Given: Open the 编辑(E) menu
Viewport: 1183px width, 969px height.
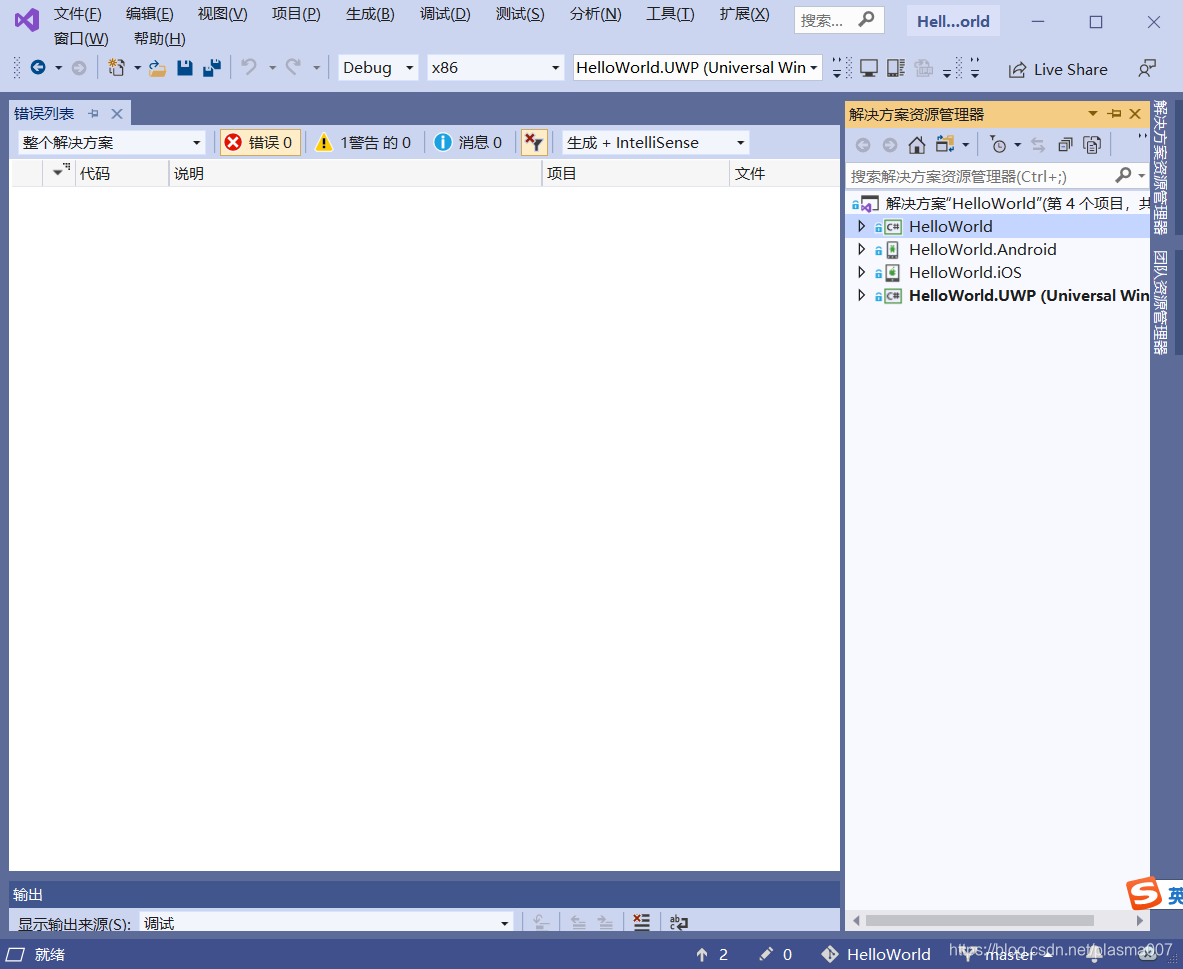Looking at the screenshot, I should pyautogui.click(x=149, y=14).
